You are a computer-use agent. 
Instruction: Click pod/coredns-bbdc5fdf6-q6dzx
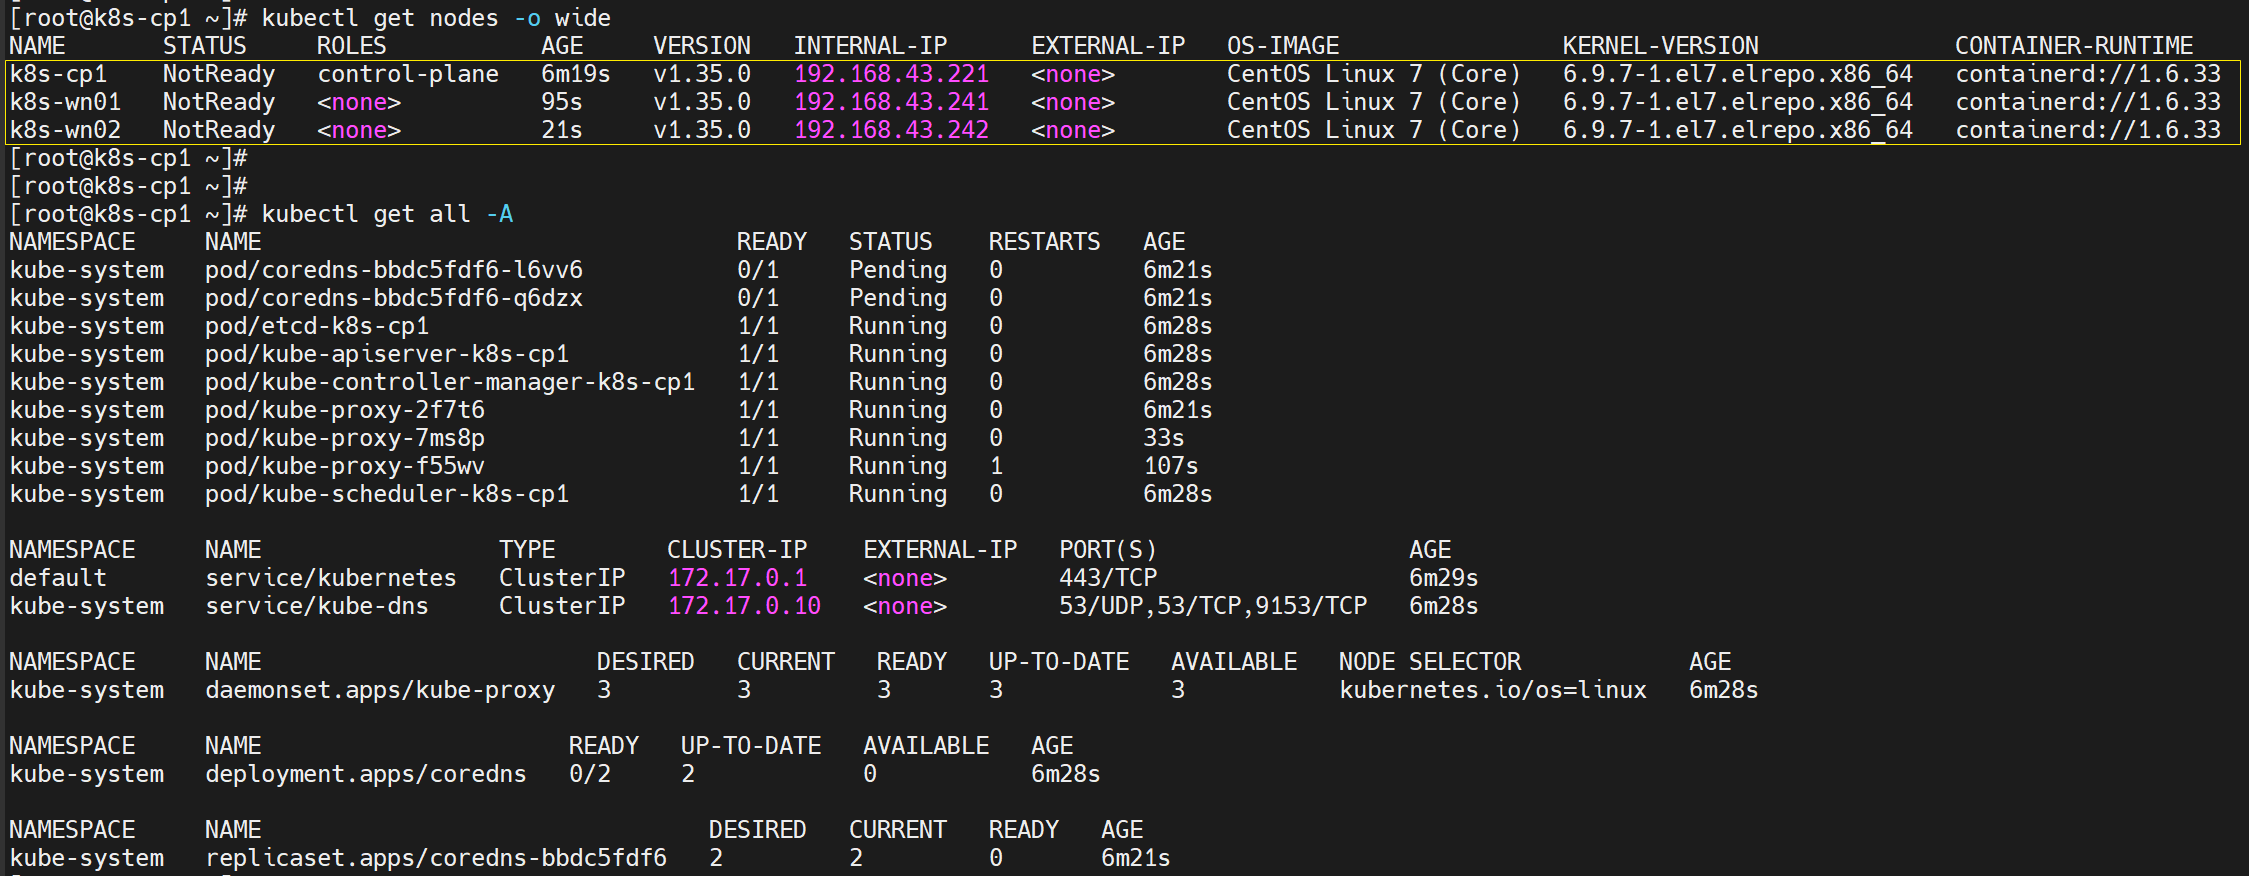(394, 298)
